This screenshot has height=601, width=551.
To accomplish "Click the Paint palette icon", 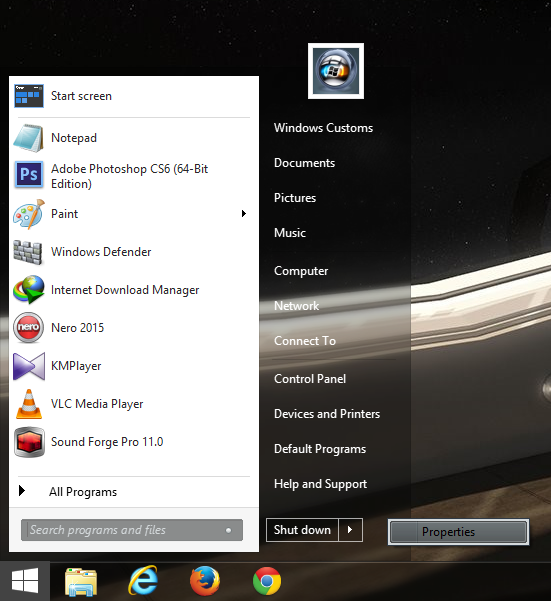I will click(29, 214).
